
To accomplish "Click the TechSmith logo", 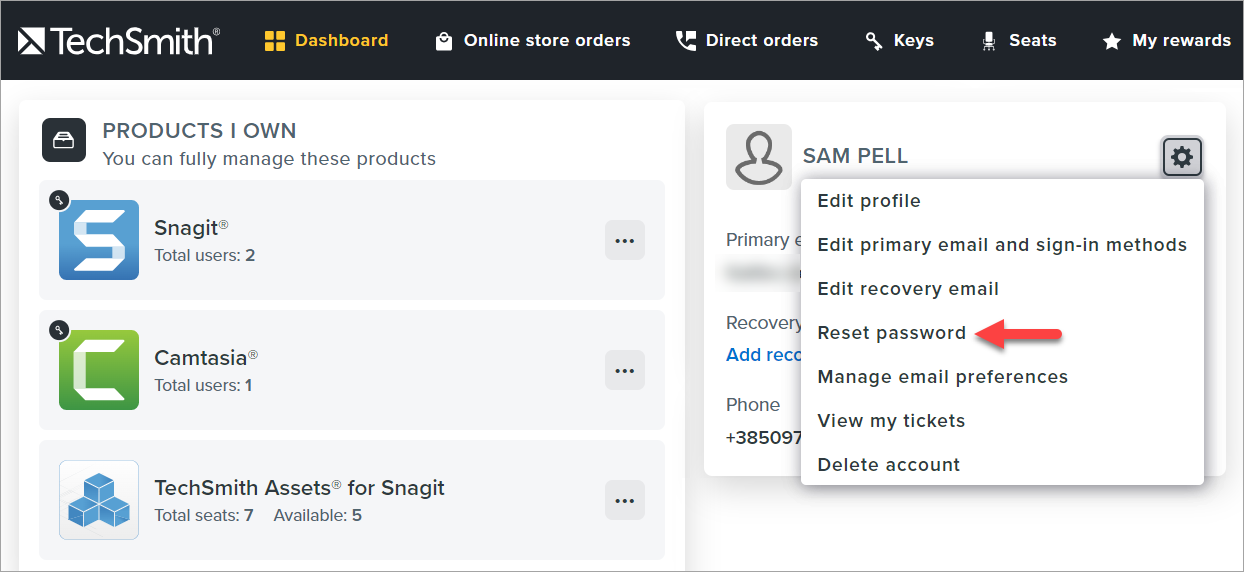I will (x=119, y=41).
